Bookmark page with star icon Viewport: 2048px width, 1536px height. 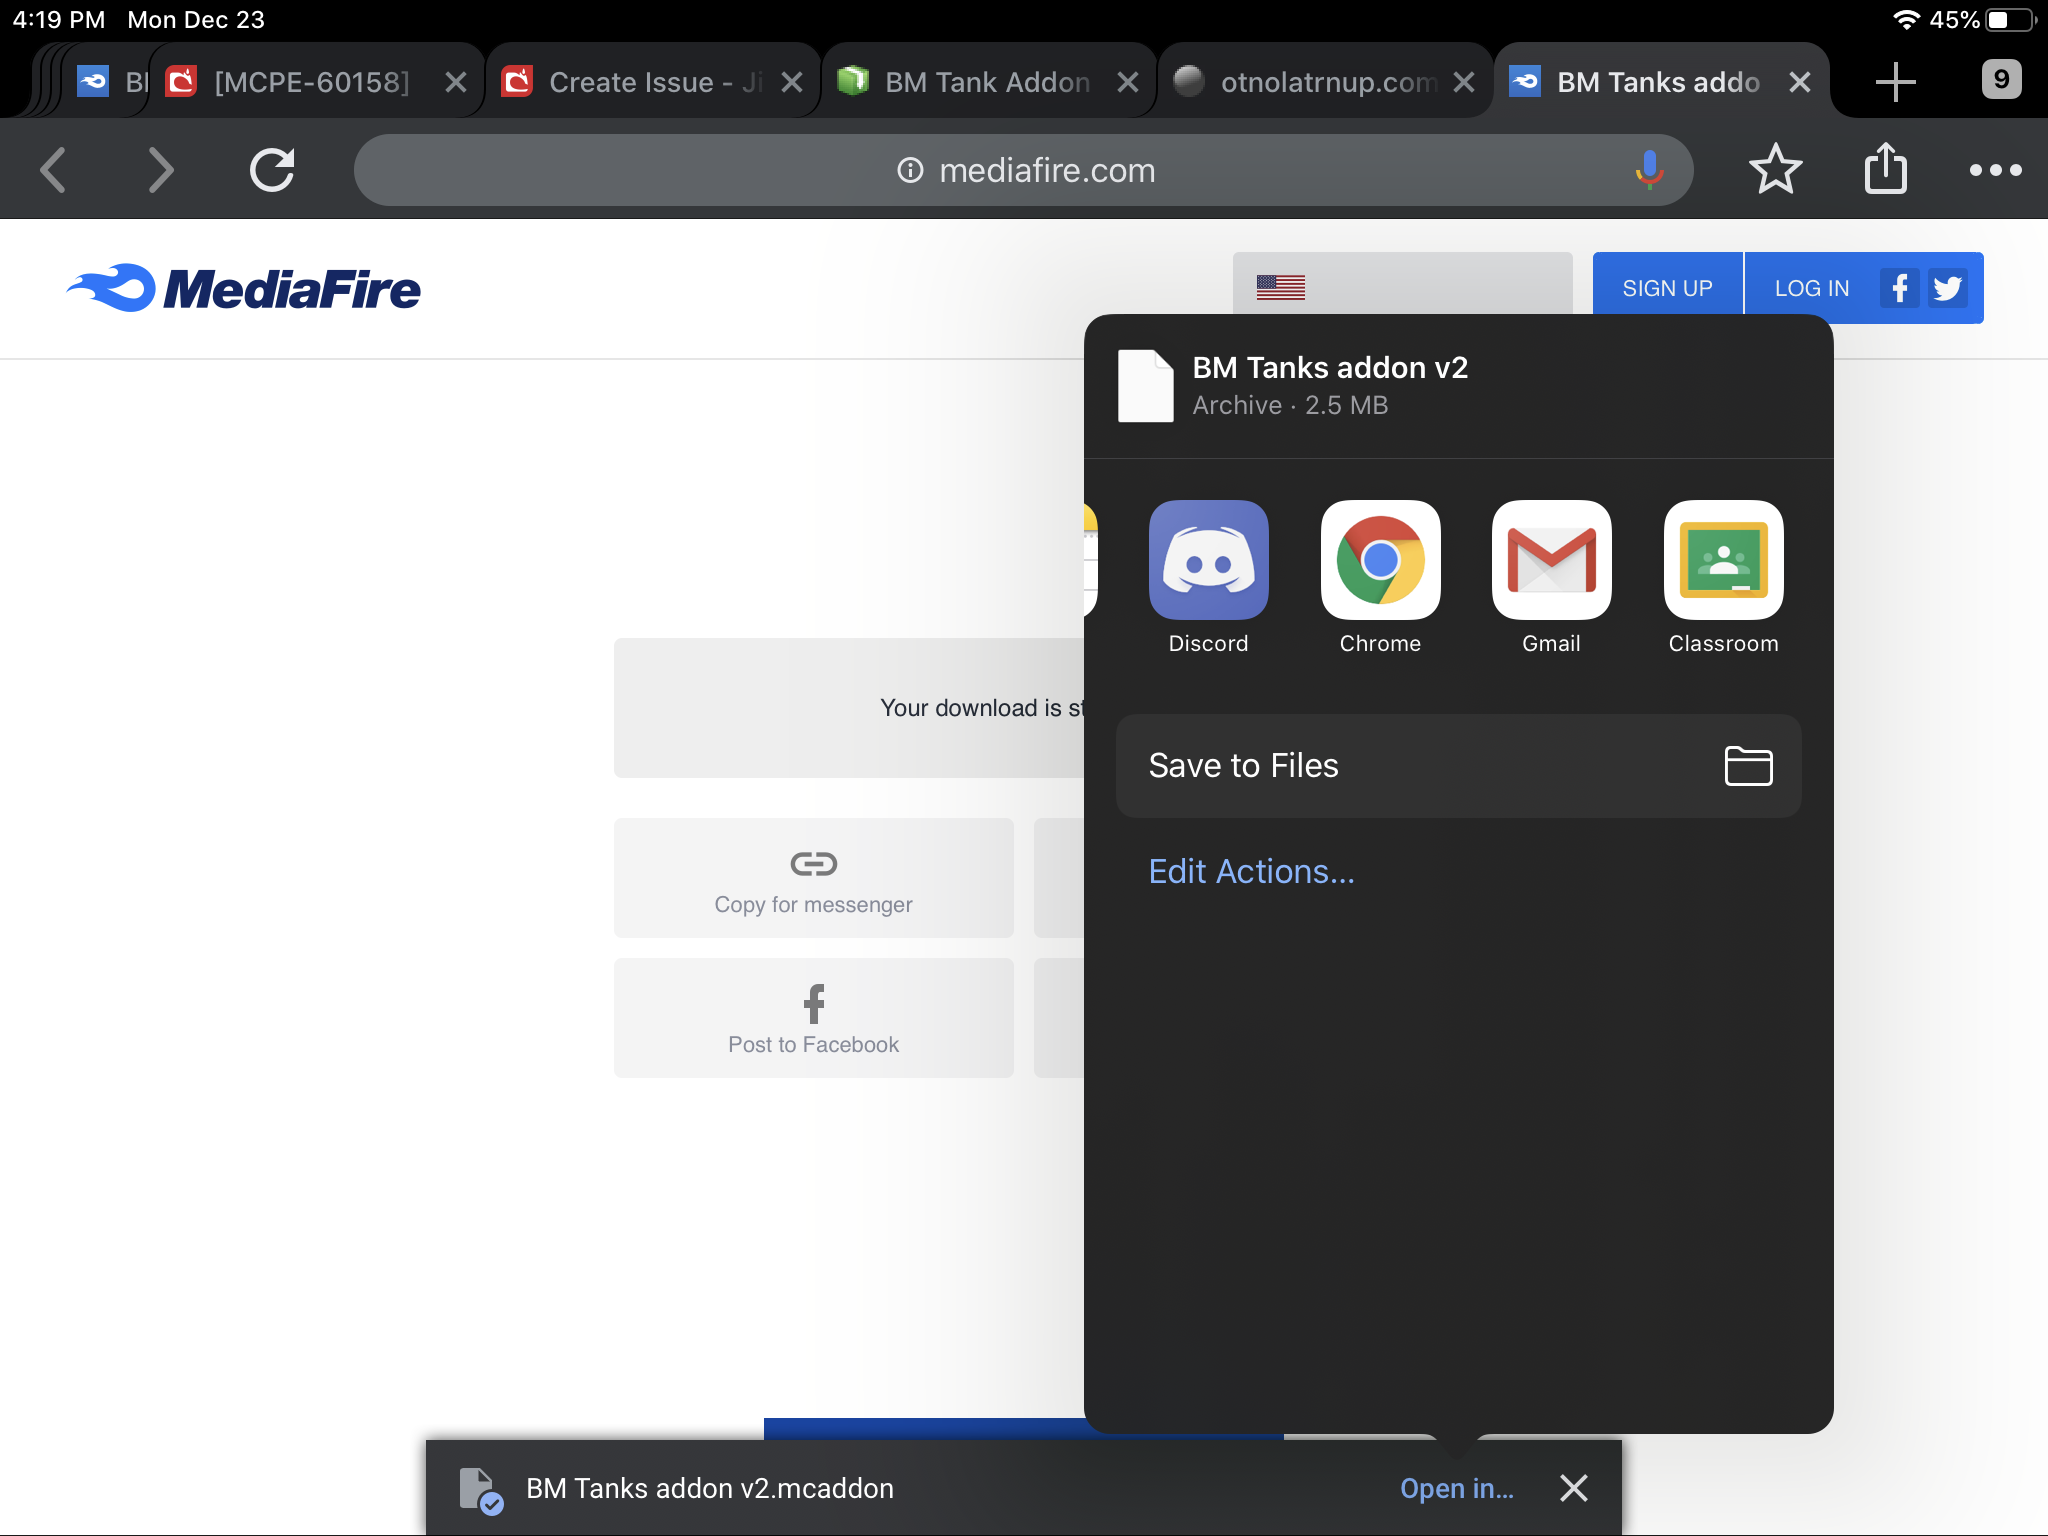coord(1775,170)
